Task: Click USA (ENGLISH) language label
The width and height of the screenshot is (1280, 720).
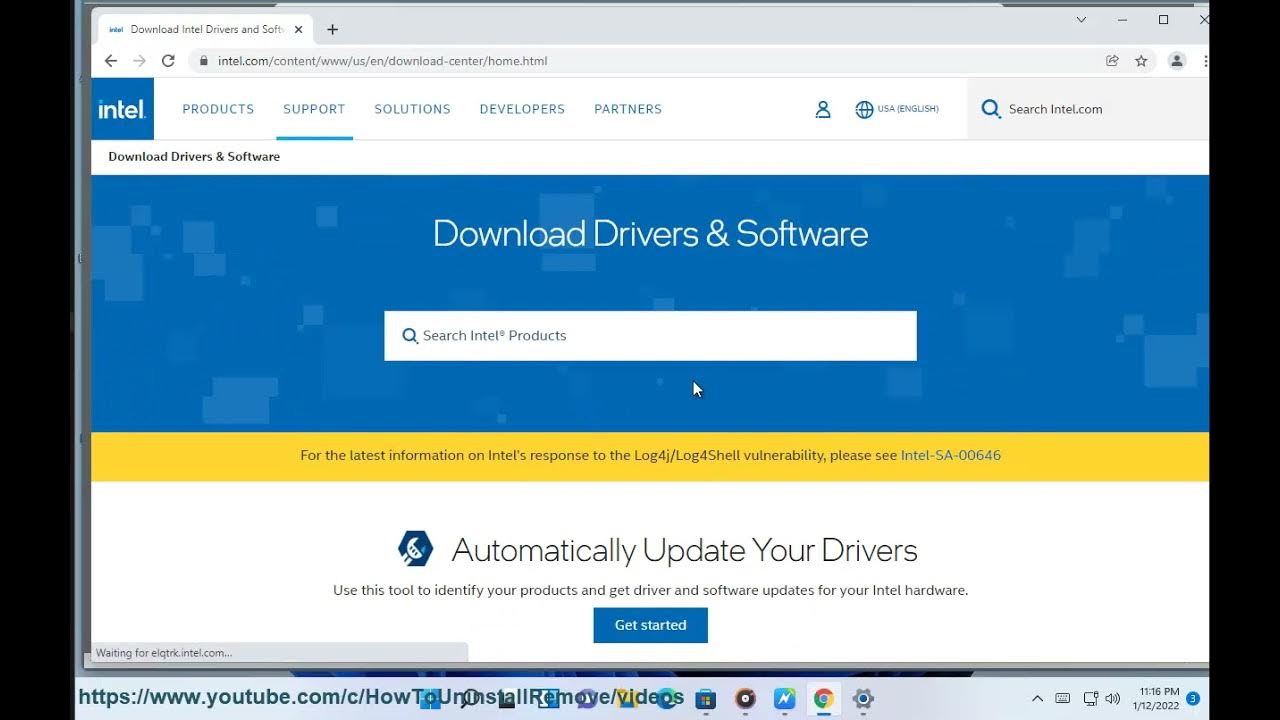Action: 908,109
